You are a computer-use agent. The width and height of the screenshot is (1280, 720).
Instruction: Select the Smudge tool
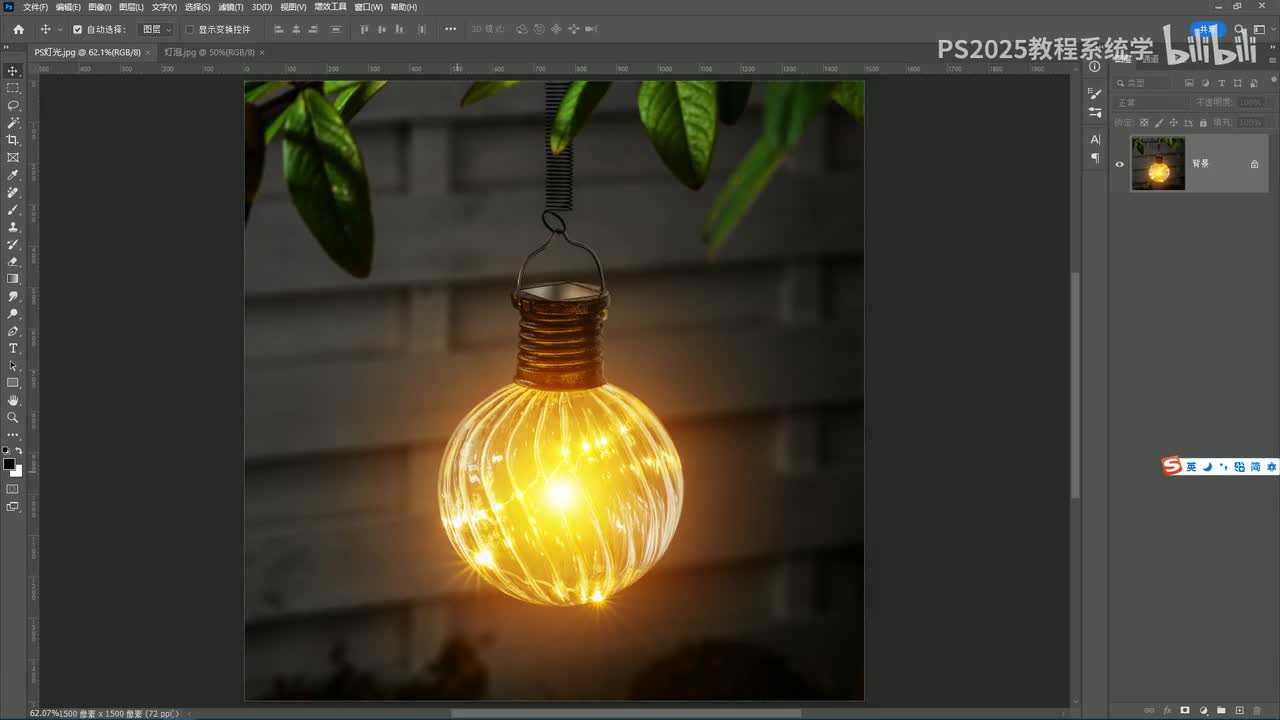pyautogui.click(x=13, y=296)
